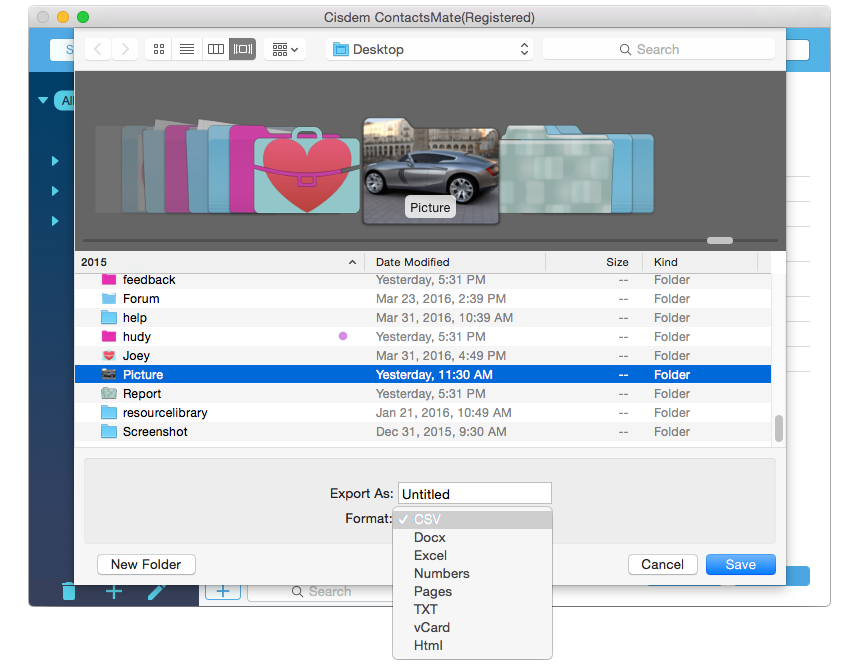857x670 pixels.
Task: Click the Cover Flow scroll thumb
Action: click(x=719, y=240)
